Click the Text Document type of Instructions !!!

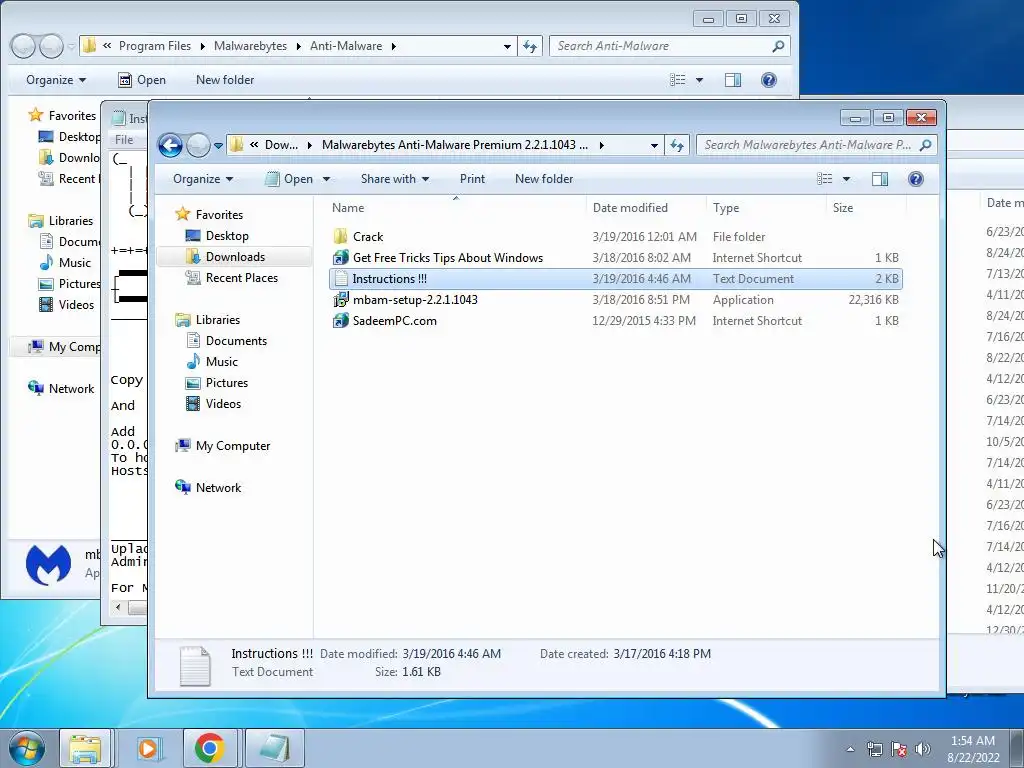(x=753, y=279)
